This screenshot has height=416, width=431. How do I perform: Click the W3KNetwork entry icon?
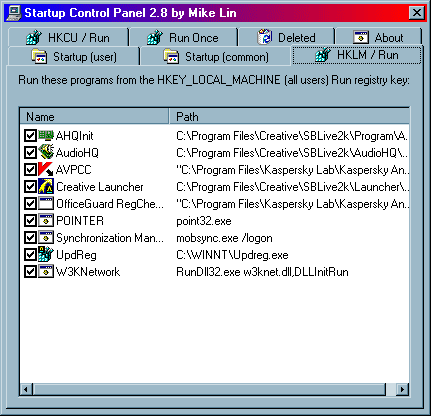point(46,271)
